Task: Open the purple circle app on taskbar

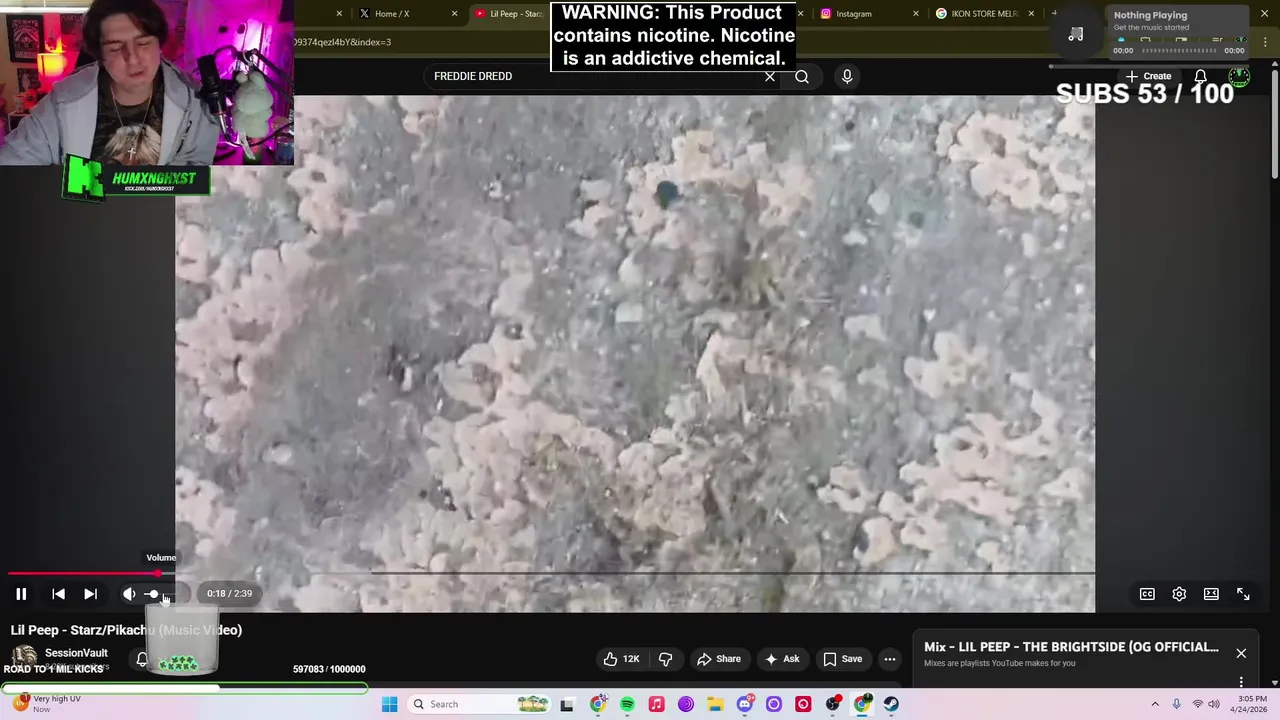Action: 773,704
